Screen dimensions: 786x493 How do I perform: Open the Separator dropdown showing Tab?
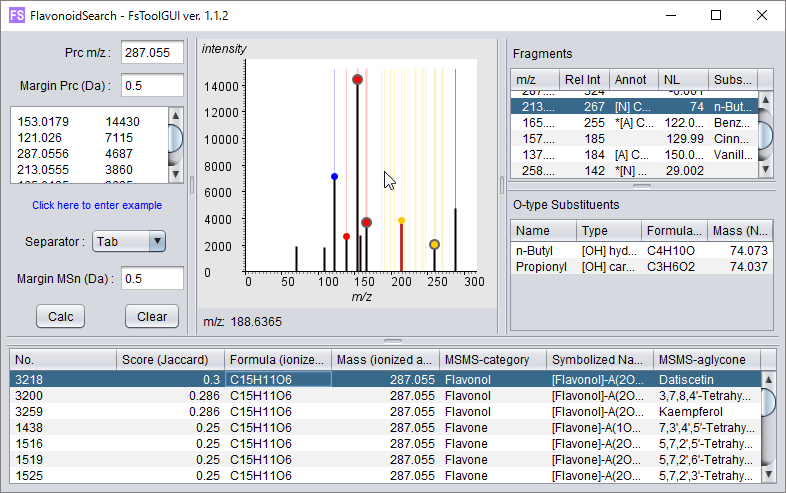[129, 241]
